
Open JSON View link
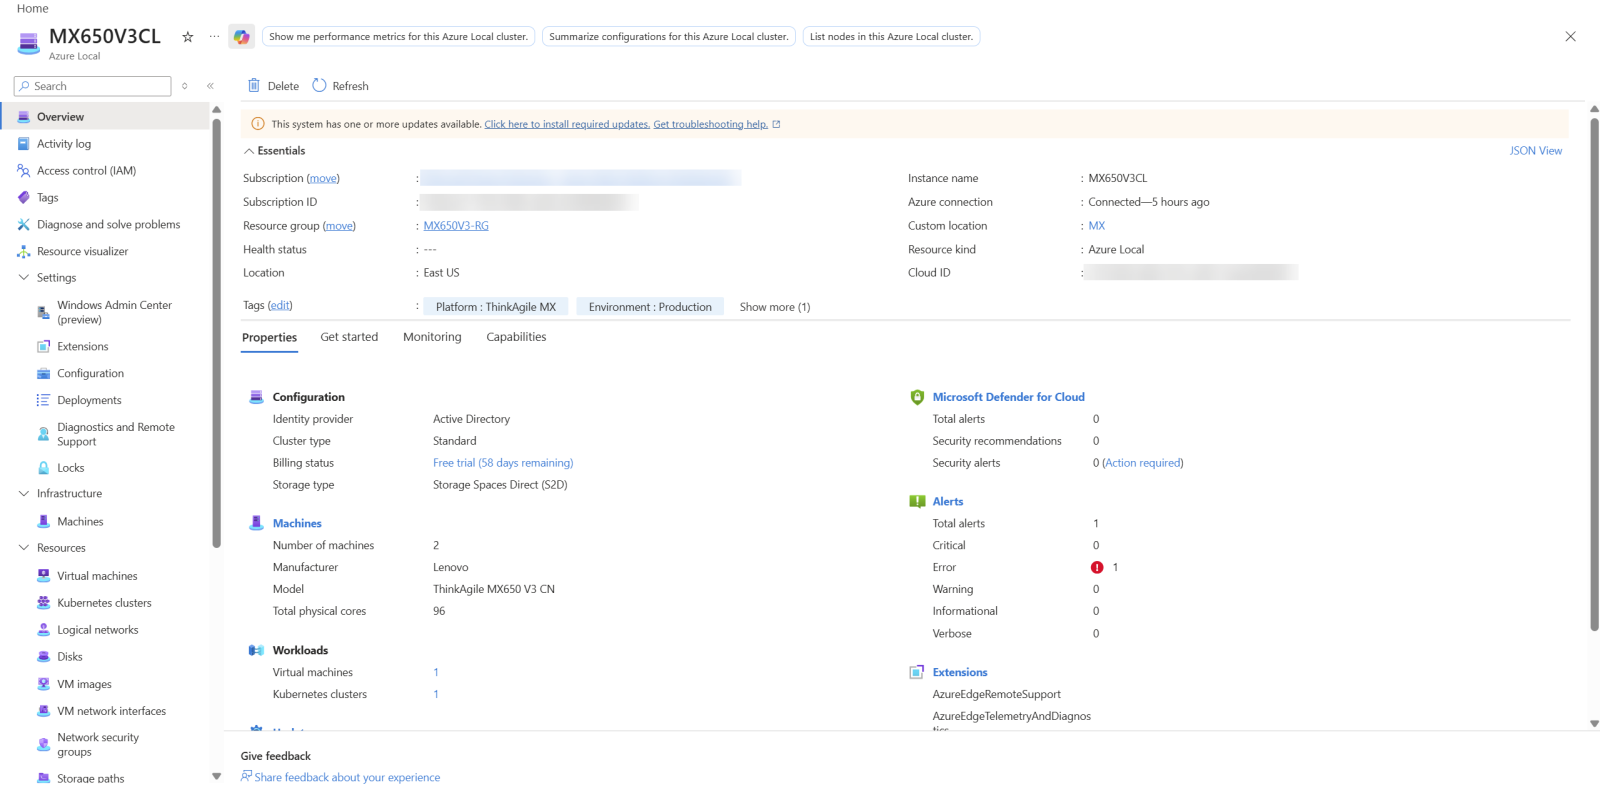pos(1535,151)
